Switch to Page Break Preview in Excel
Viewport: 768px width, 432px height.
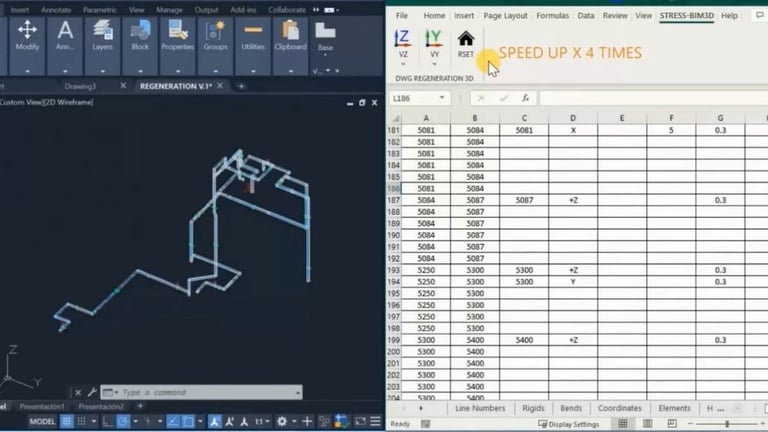[672, 424]
